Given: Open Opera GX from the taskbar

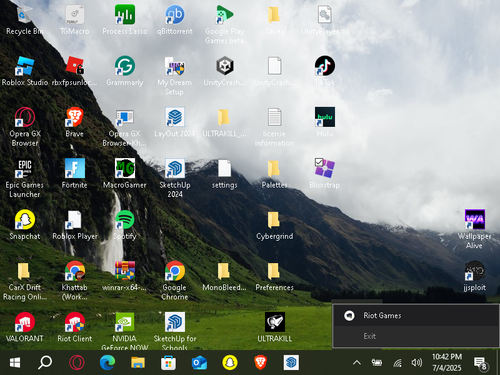Looking at the screenshot, I should click(77, 363).
